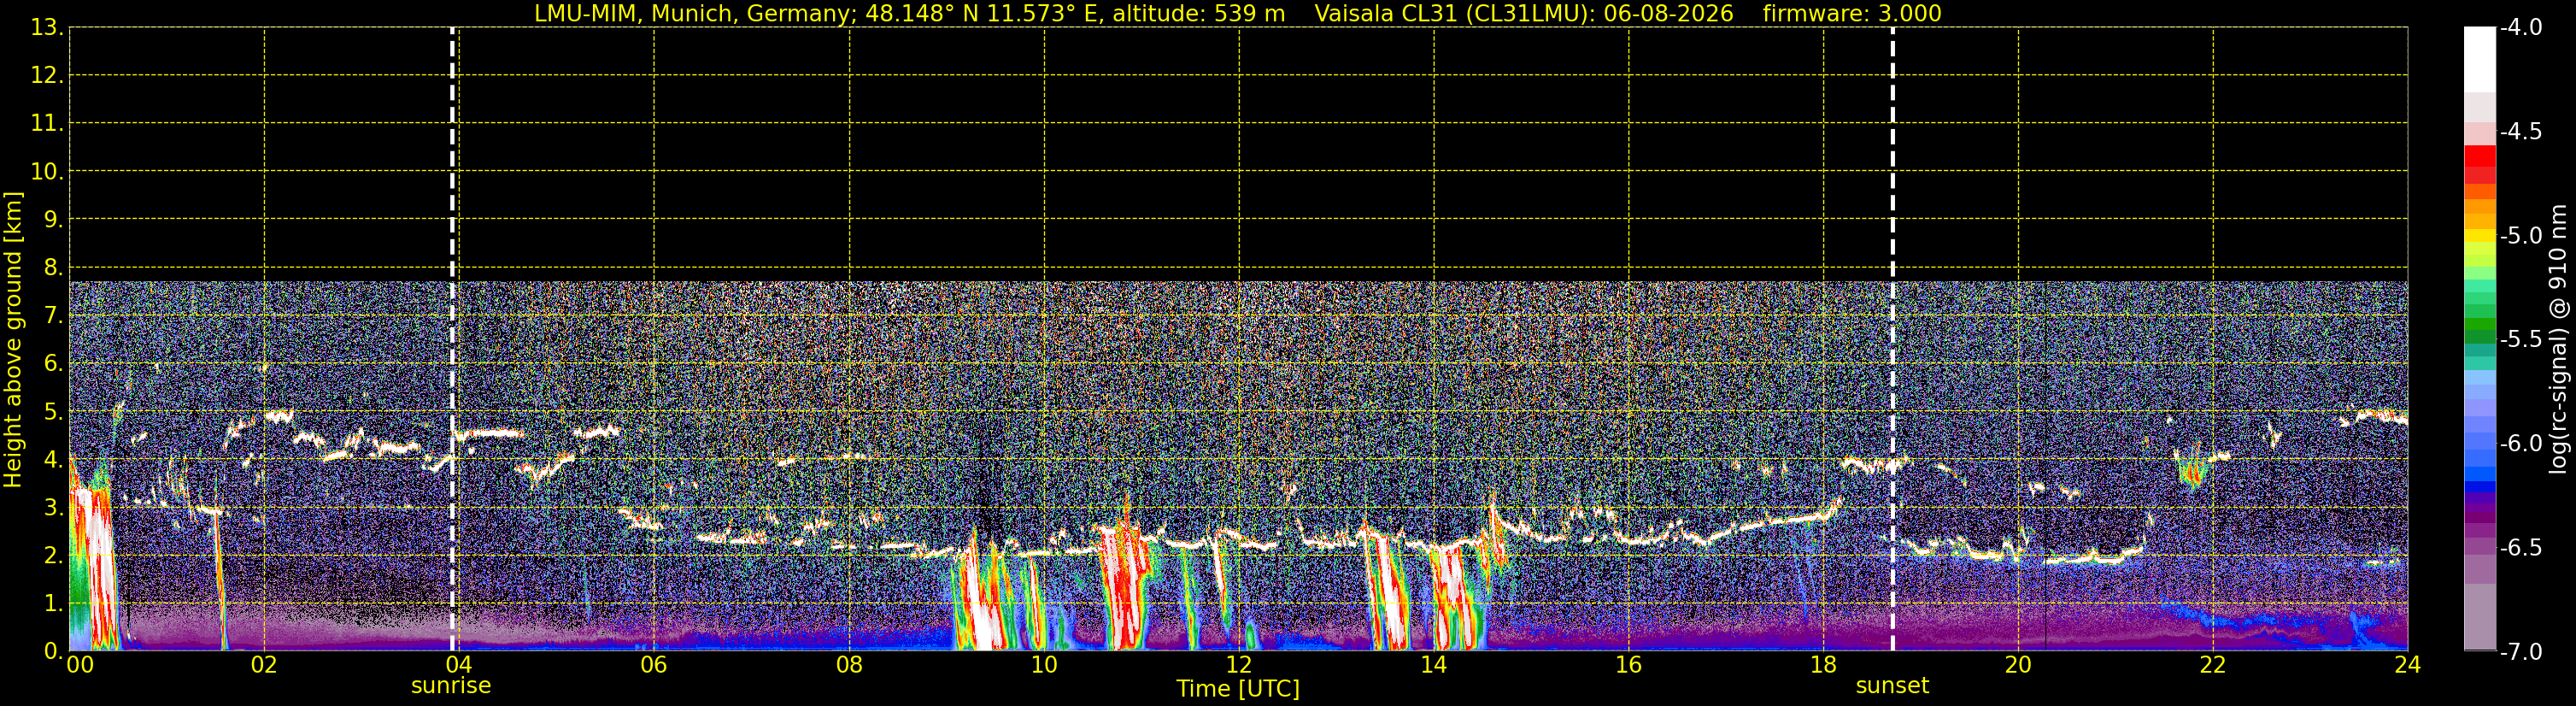Click the 'LMU-MIM, Munich, Germany' title text
The height and width of the screenshot is (706, 2576).
692,14
